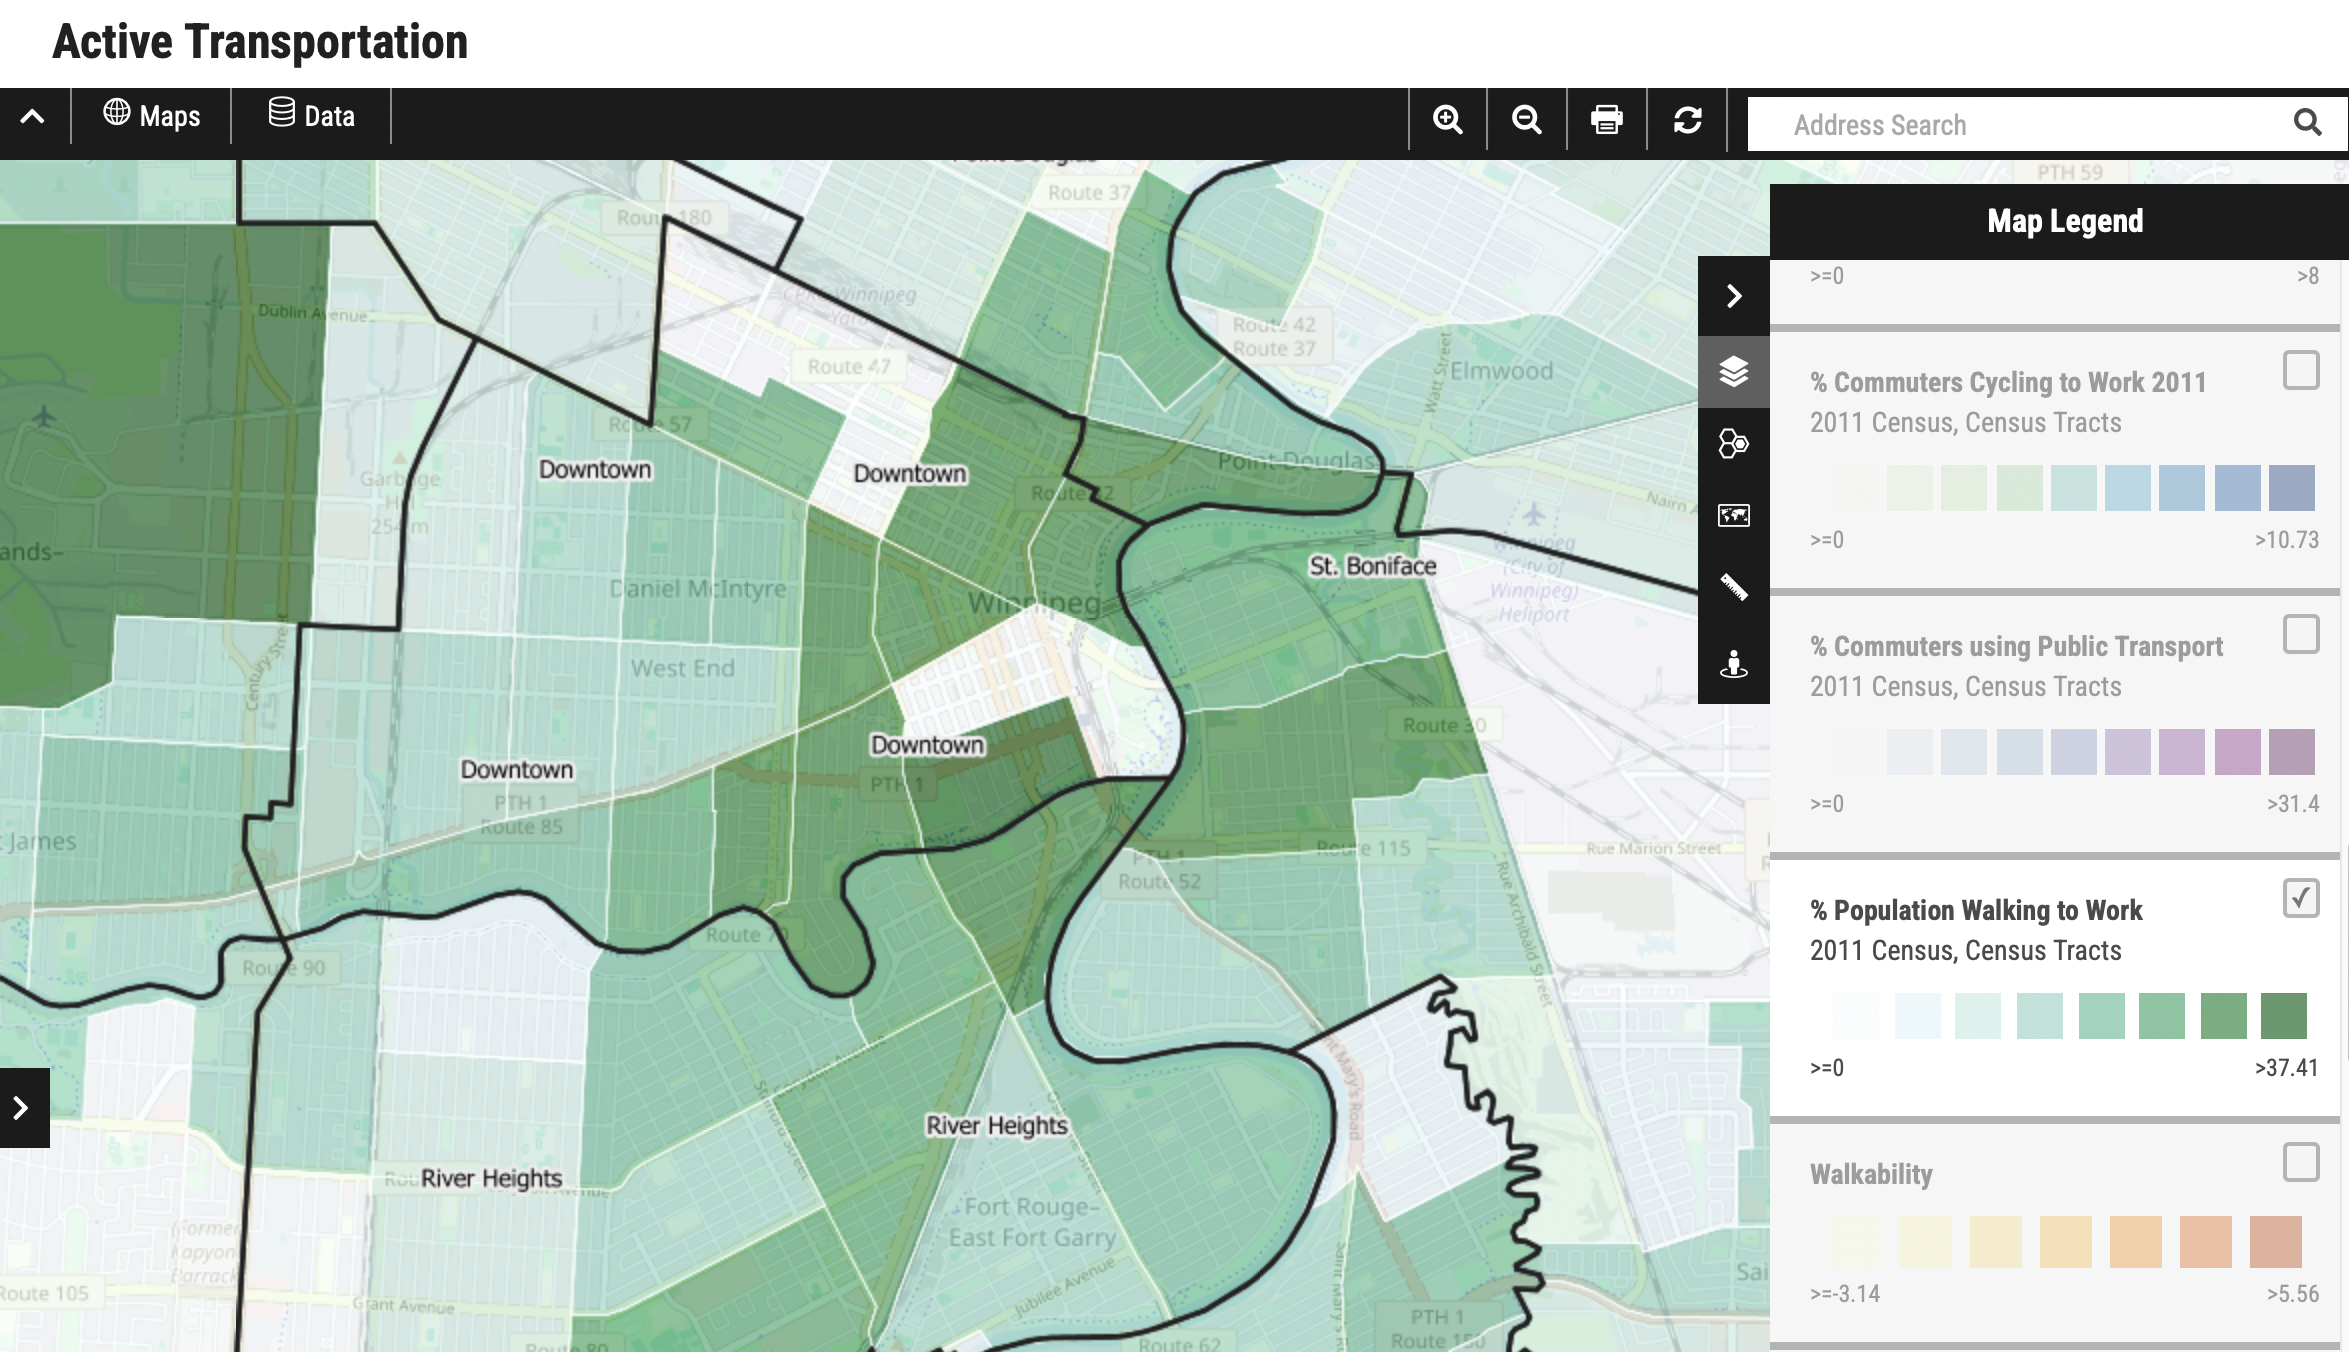Open the layers stack icon panel
This screenshot has width=2349, height=1352.
(1733, 371)
